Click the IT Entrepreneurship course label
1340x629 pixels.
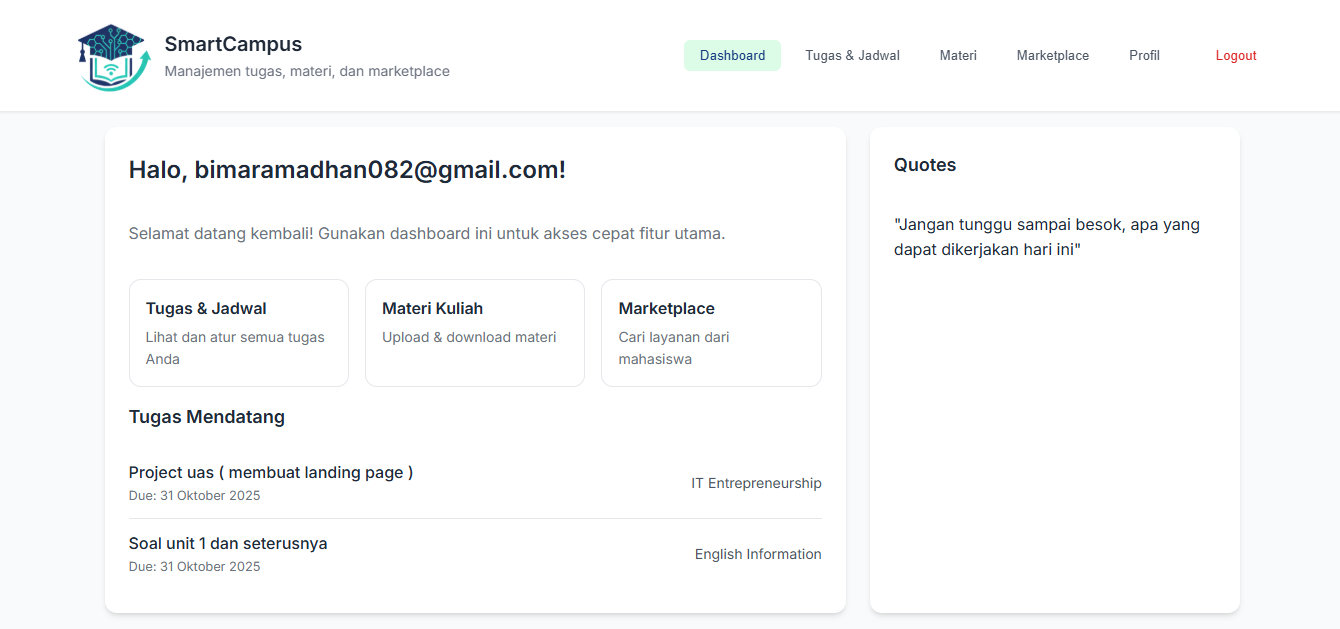coord(756,483)
